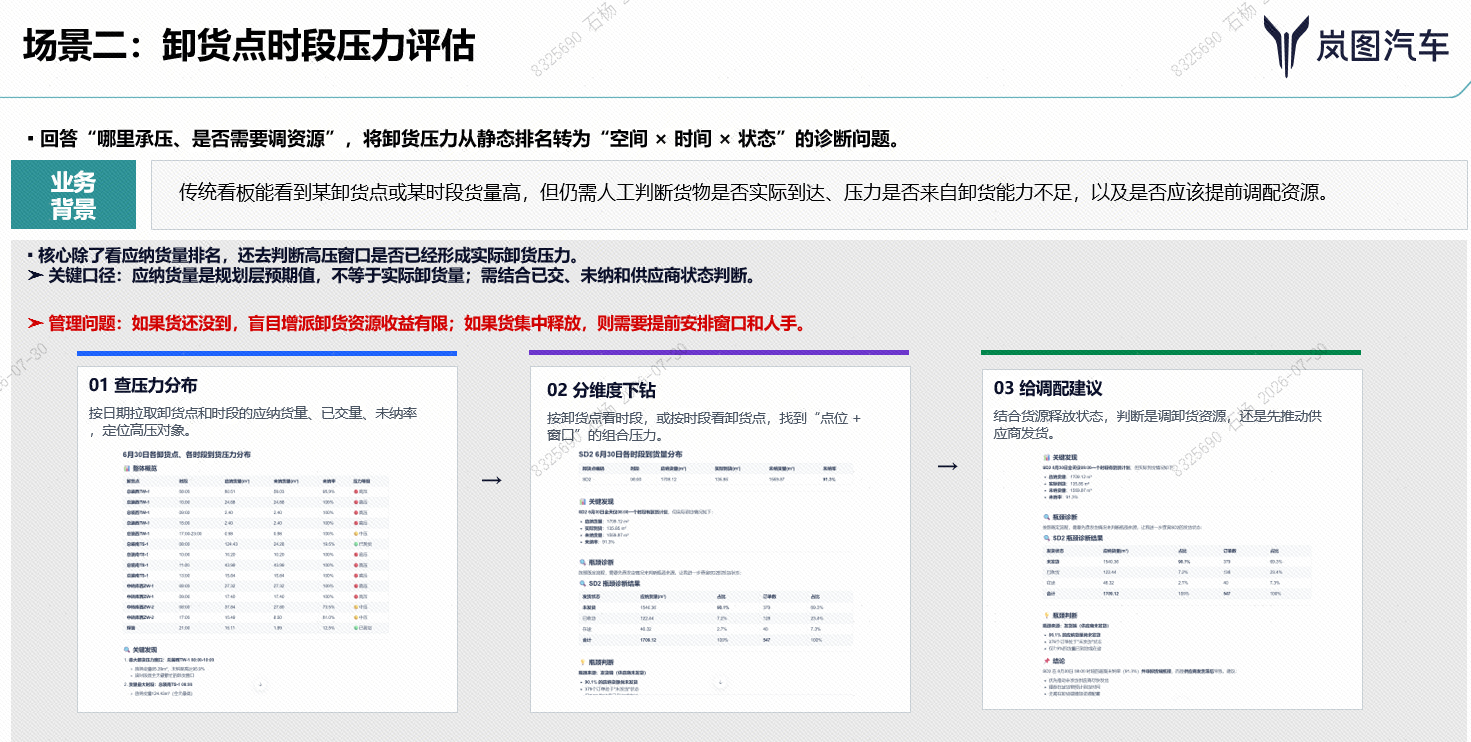Image resolution: width=1471 pixels, height=742 pixels.
Task: Select the description text under 02 分维度下钻
Action: [x=704, y=426]
